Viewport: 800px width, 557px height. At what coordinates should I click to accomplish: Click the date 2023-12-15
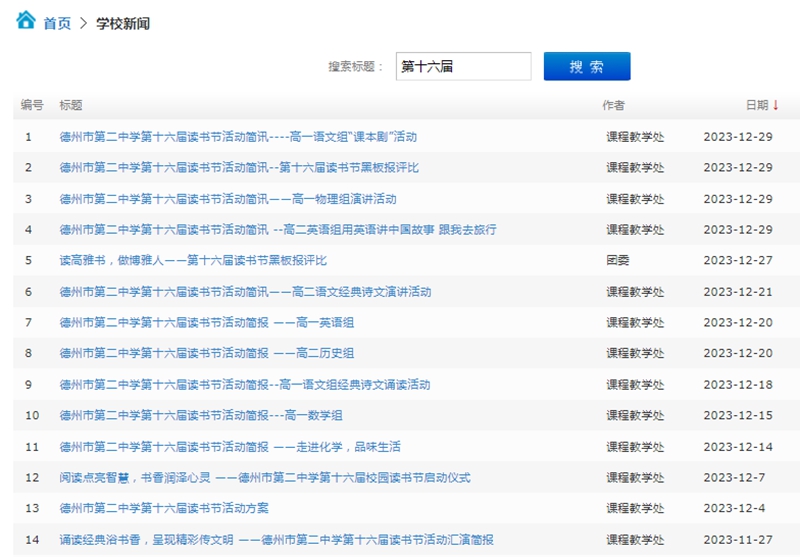click(x=738, y=415)
